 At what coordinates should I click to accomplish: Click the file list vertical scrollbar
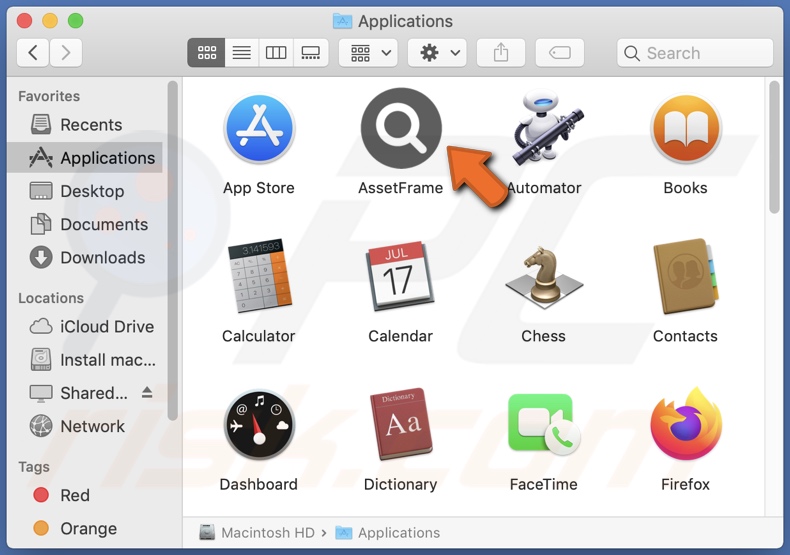tap(774, 148)
